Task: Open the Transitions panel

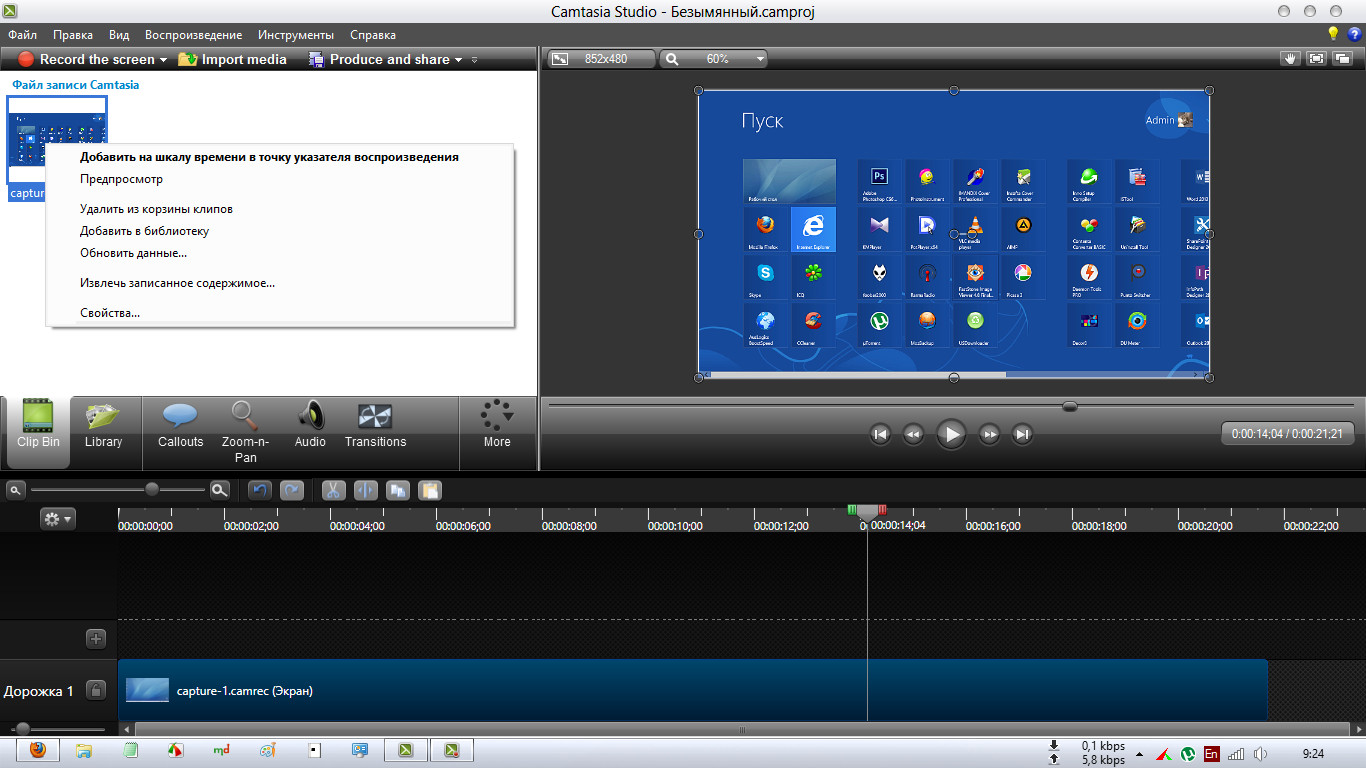Action: click(375, 425)
